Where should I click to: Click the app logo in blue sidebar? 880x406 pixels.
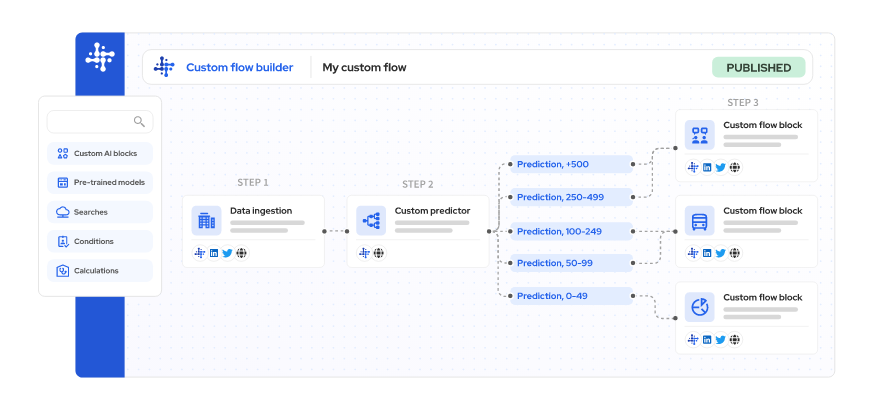[x=100, y=57]
